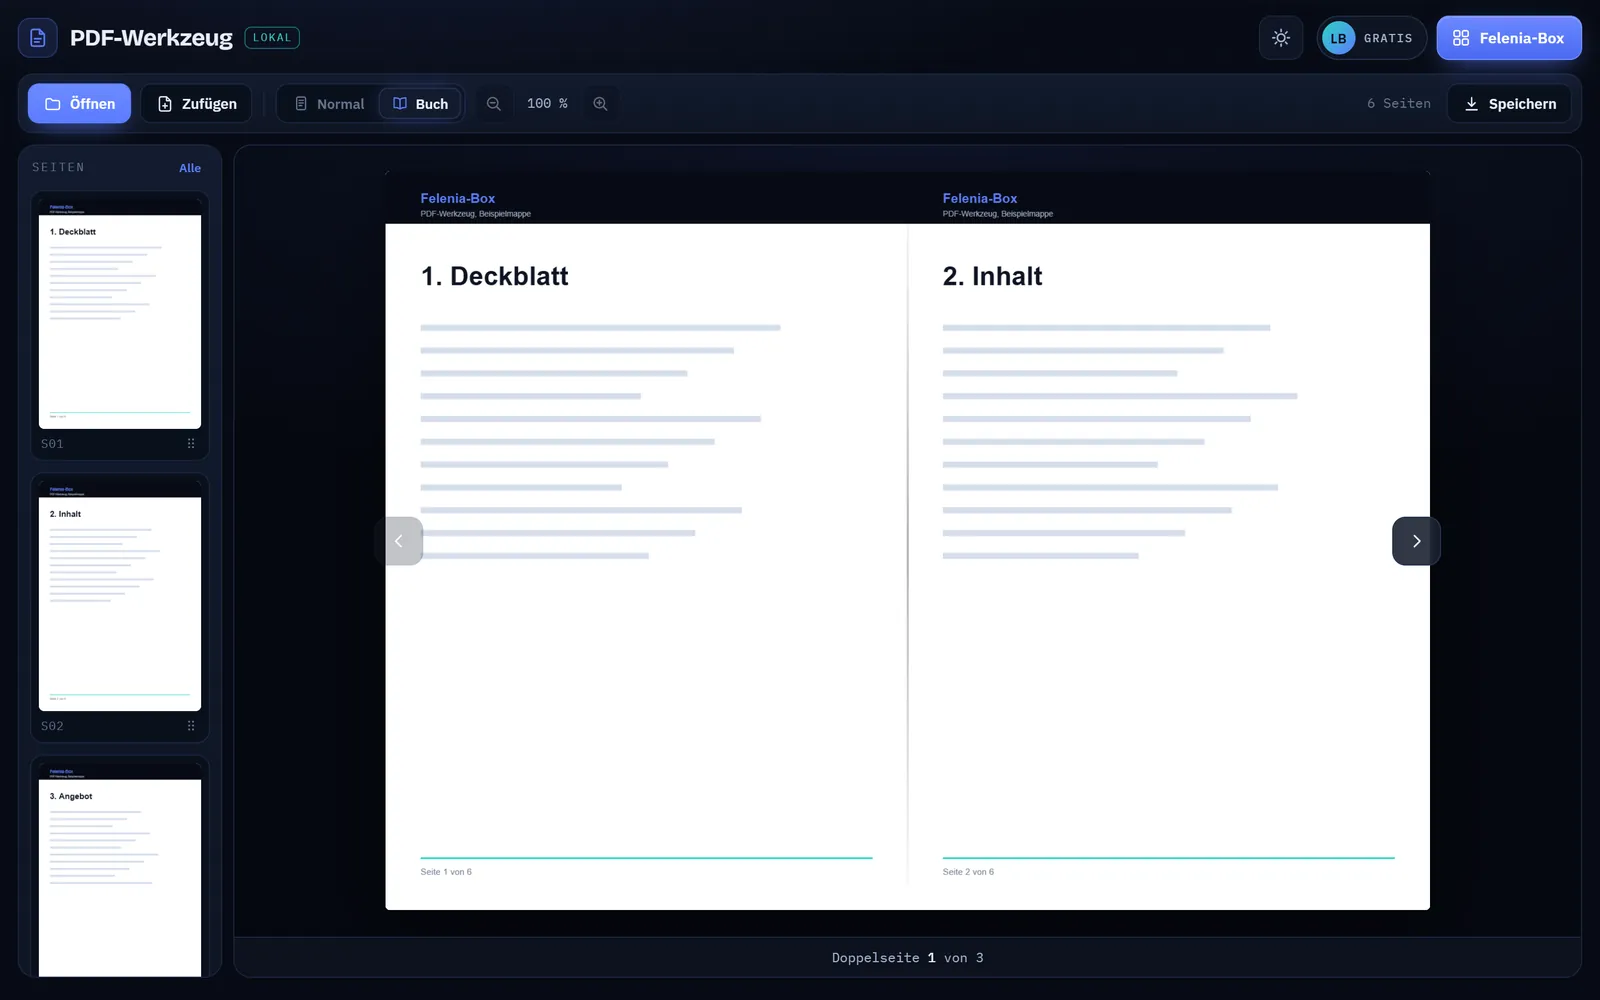The image size is (1600, 1000).
Task: Click the drag handle of S02
Action: [x=191, y=726]
